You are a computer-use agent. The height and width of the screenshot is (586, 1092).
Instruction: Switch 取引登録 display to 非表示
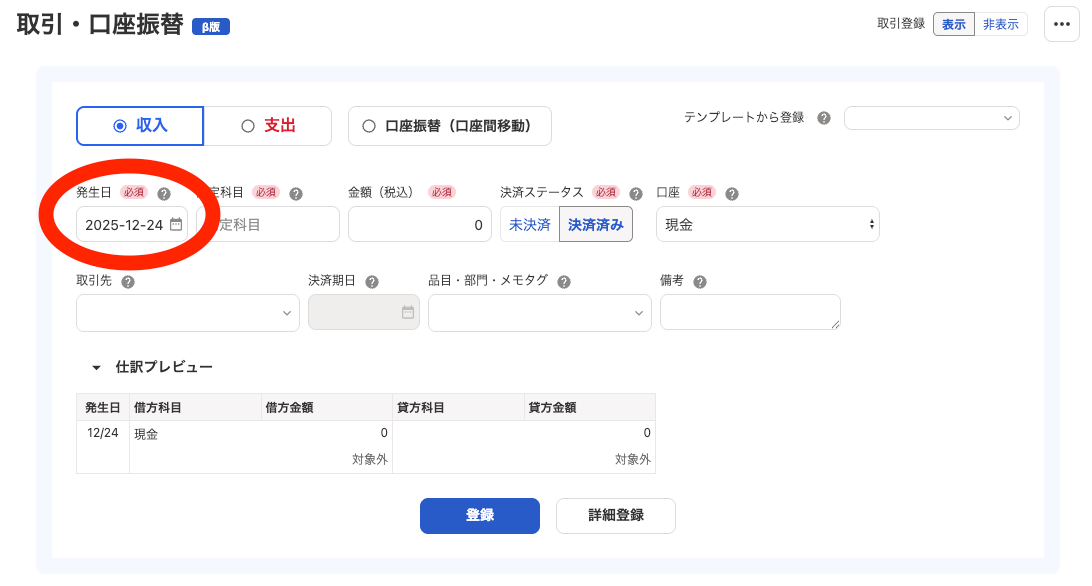click(x=1002, y=23)
